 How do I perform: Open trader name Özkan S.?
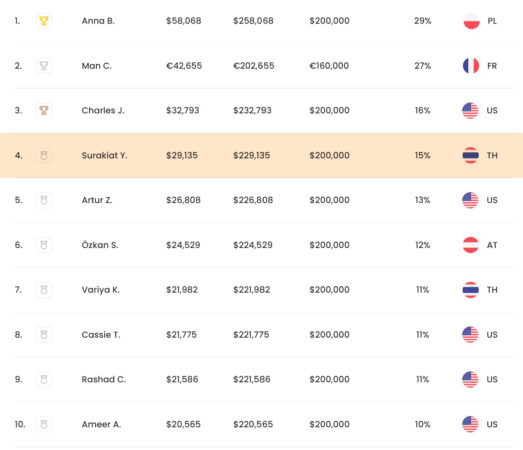tap(100, 245)
